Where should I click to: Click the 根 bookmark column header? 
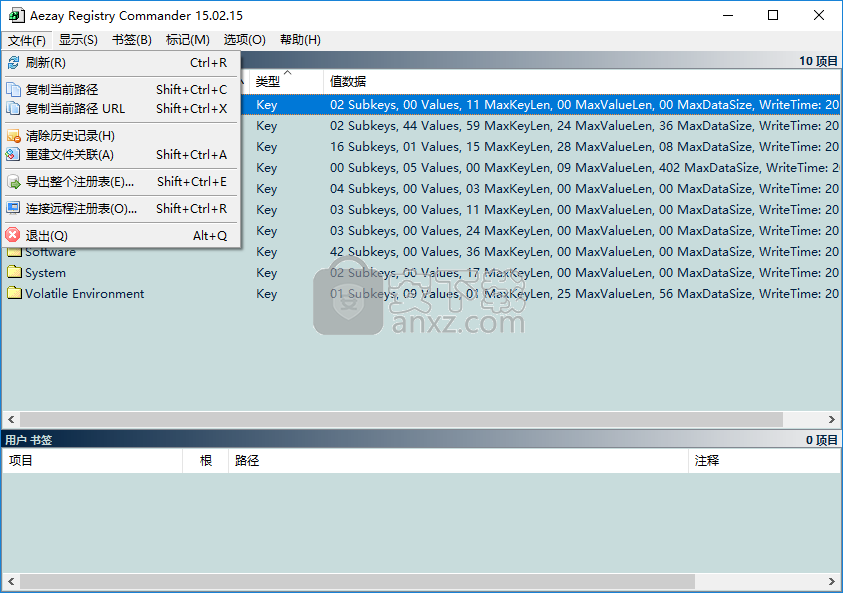(x=205, y=461)
